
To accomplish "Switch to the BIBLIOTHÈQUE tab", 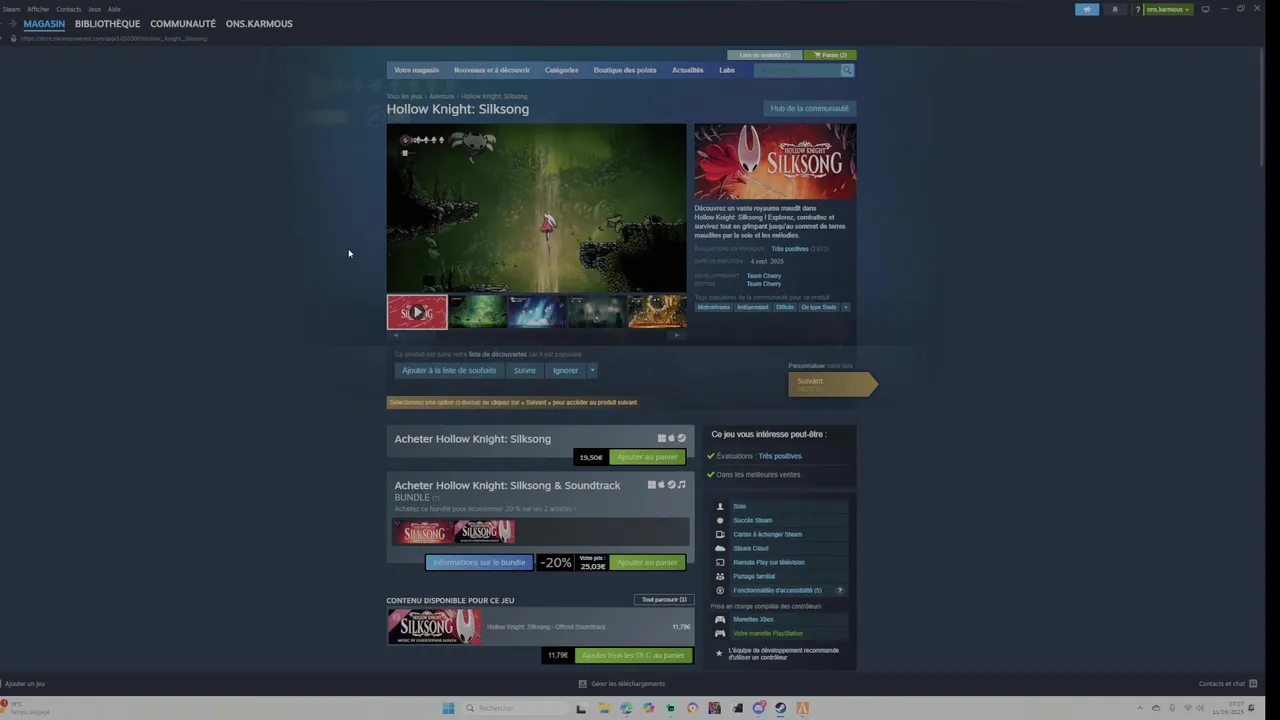I will [x=107, y=24].
